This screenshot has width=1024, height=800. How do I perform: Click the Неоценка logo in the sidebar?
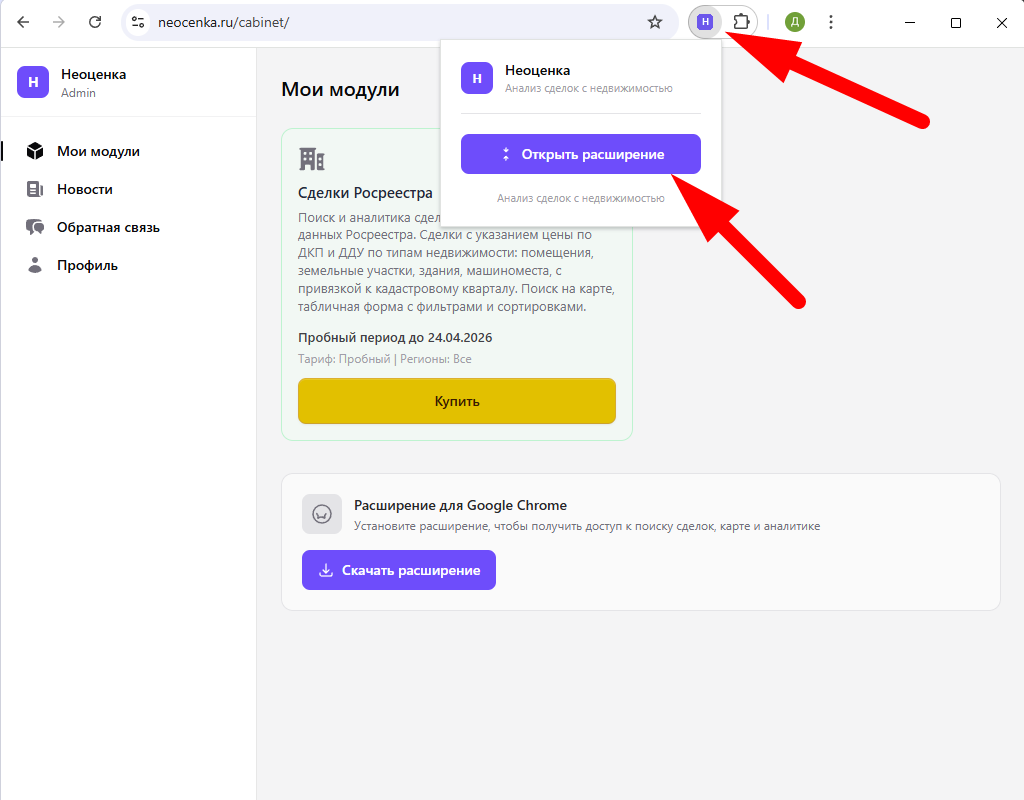click(33, 82)
